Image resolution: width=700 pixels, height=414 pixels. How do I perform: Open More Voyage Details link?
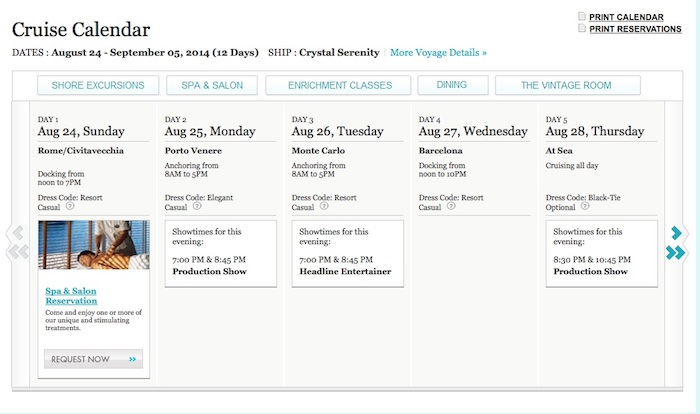pos(438,53)
